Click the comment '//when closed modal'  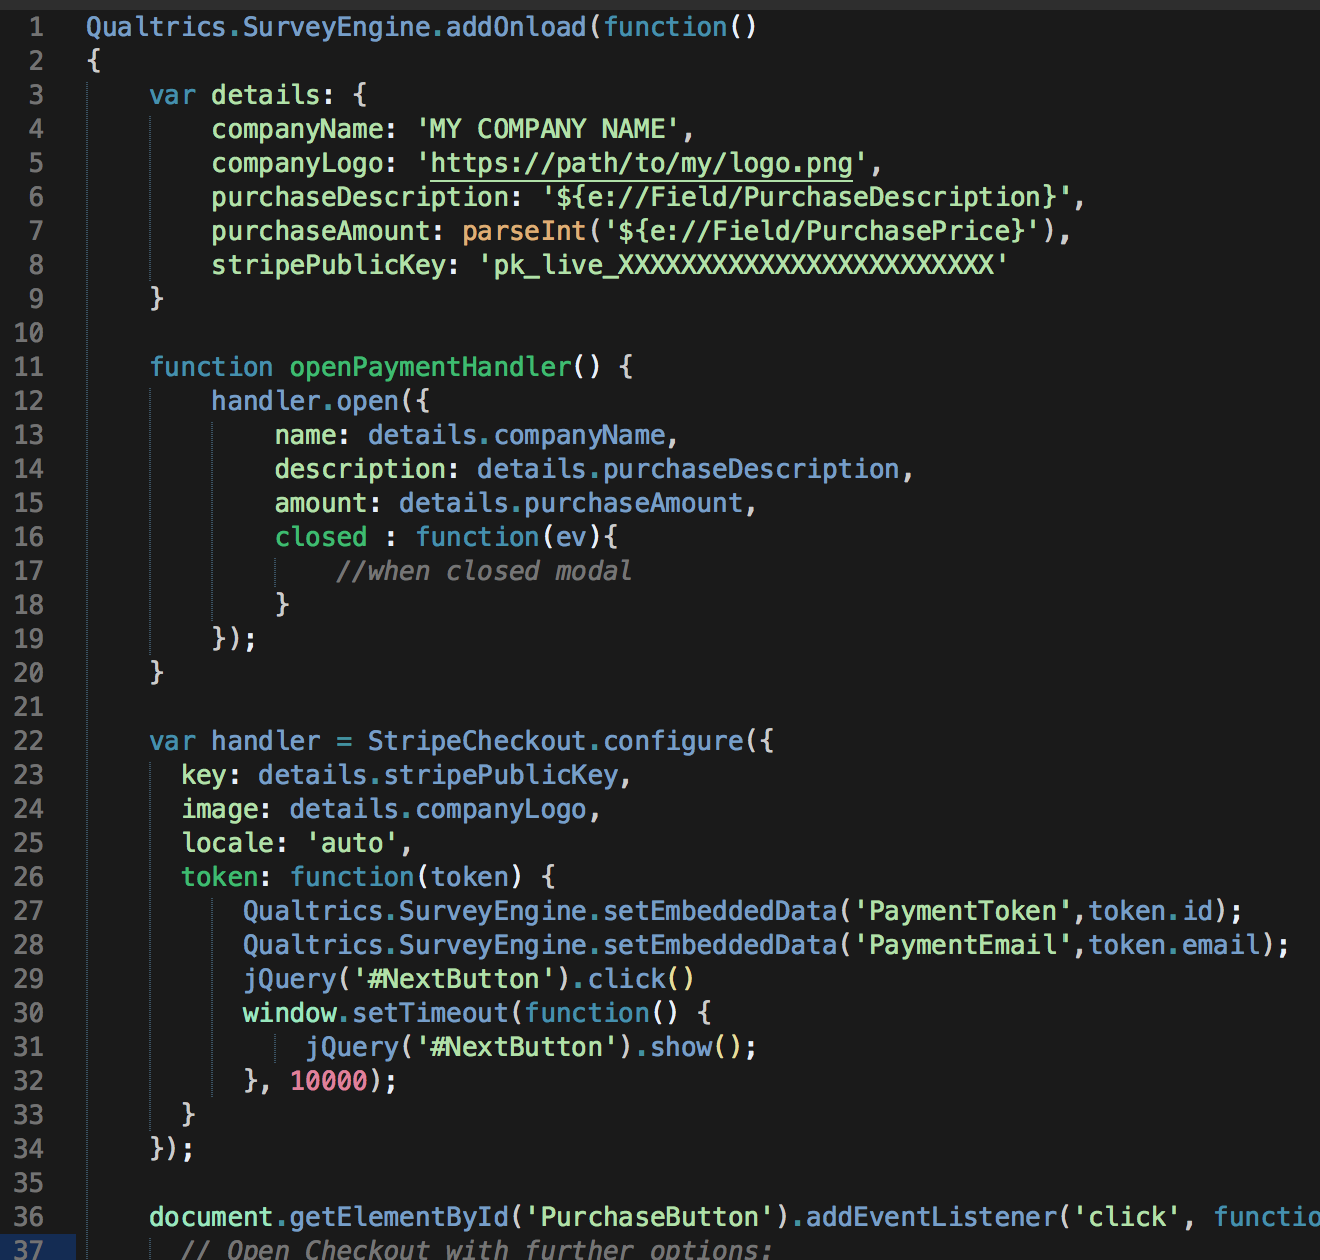coord(483,570)
